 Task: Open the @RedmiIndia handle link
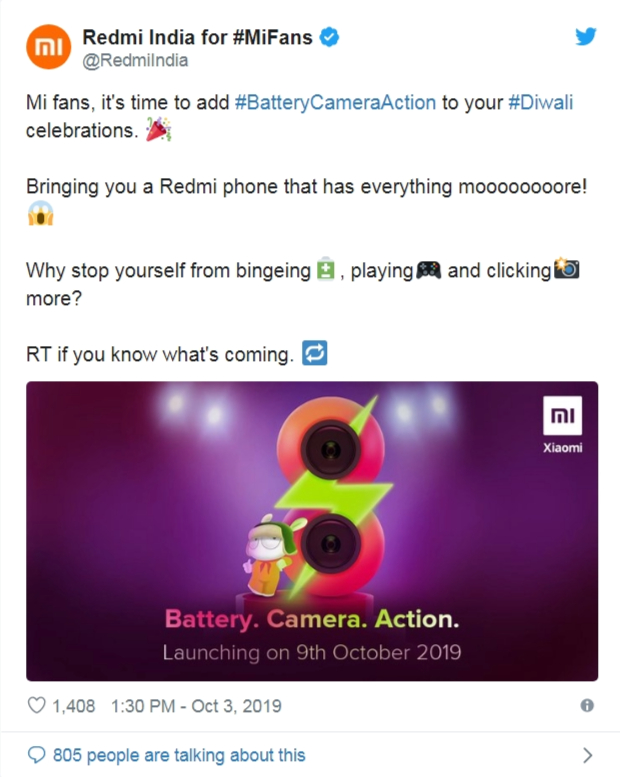tap(135, 60)
